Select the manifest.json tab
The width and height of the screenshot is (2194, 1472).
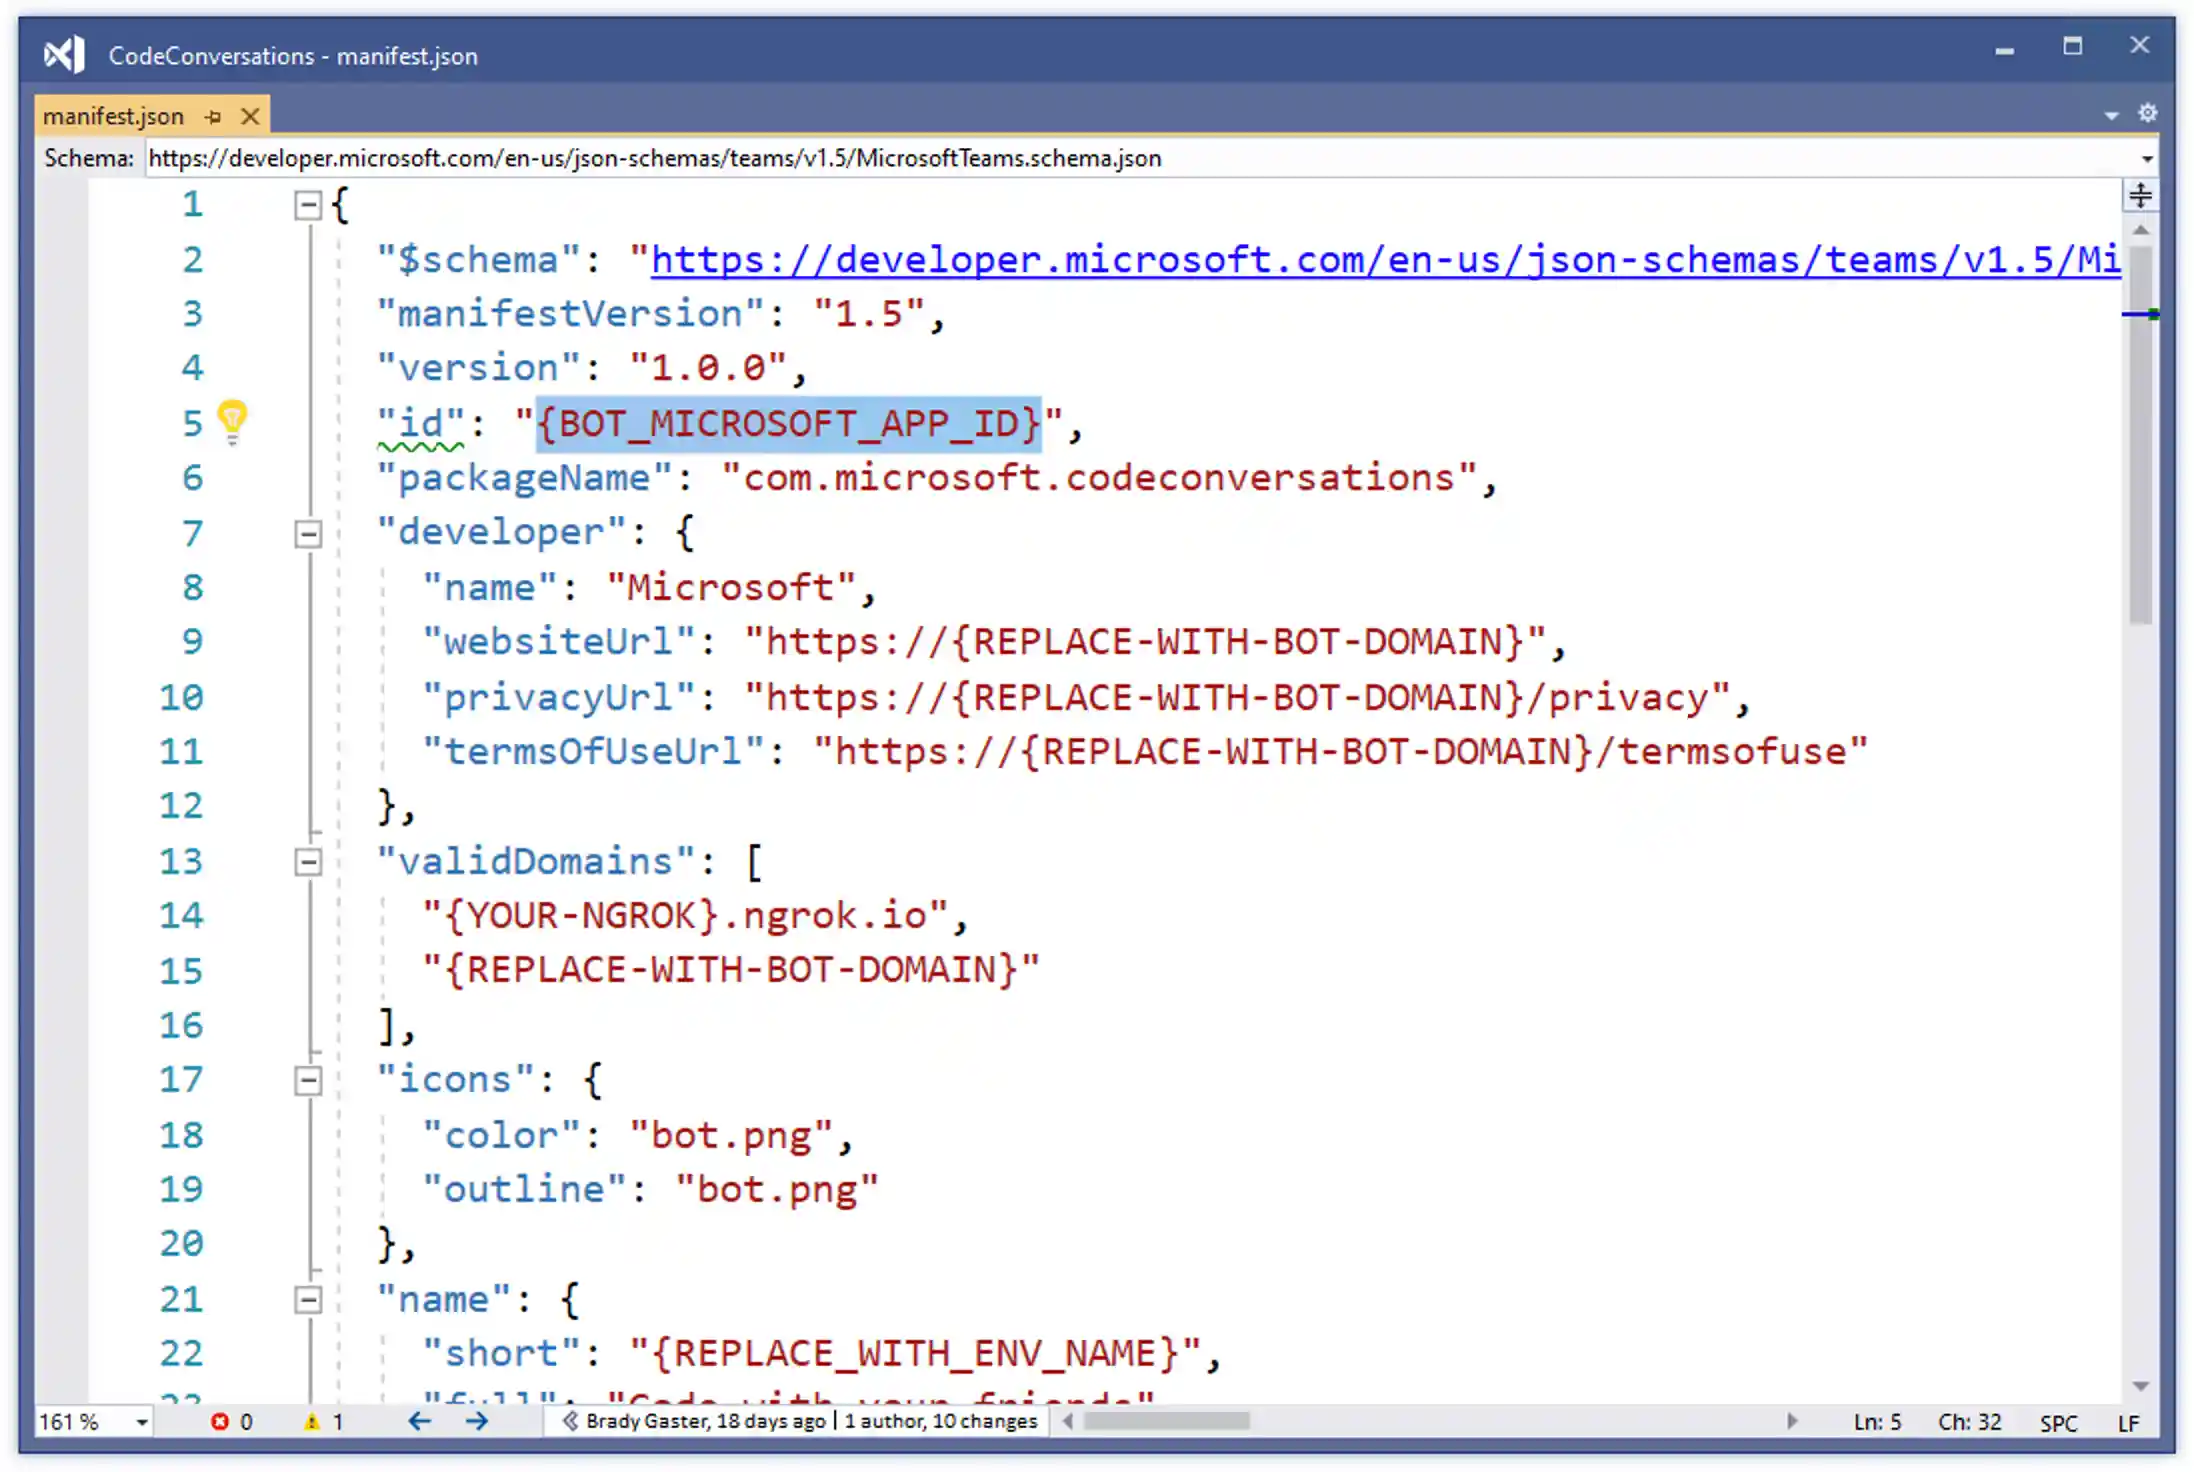113,117
